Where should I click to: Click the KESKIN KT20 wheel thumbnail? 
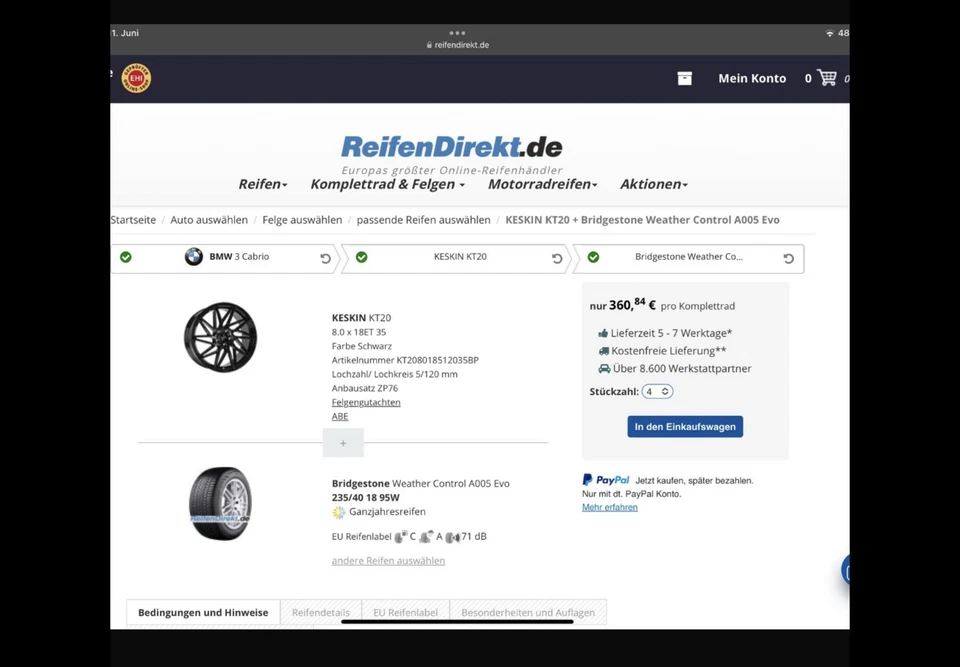click(220, 337)
